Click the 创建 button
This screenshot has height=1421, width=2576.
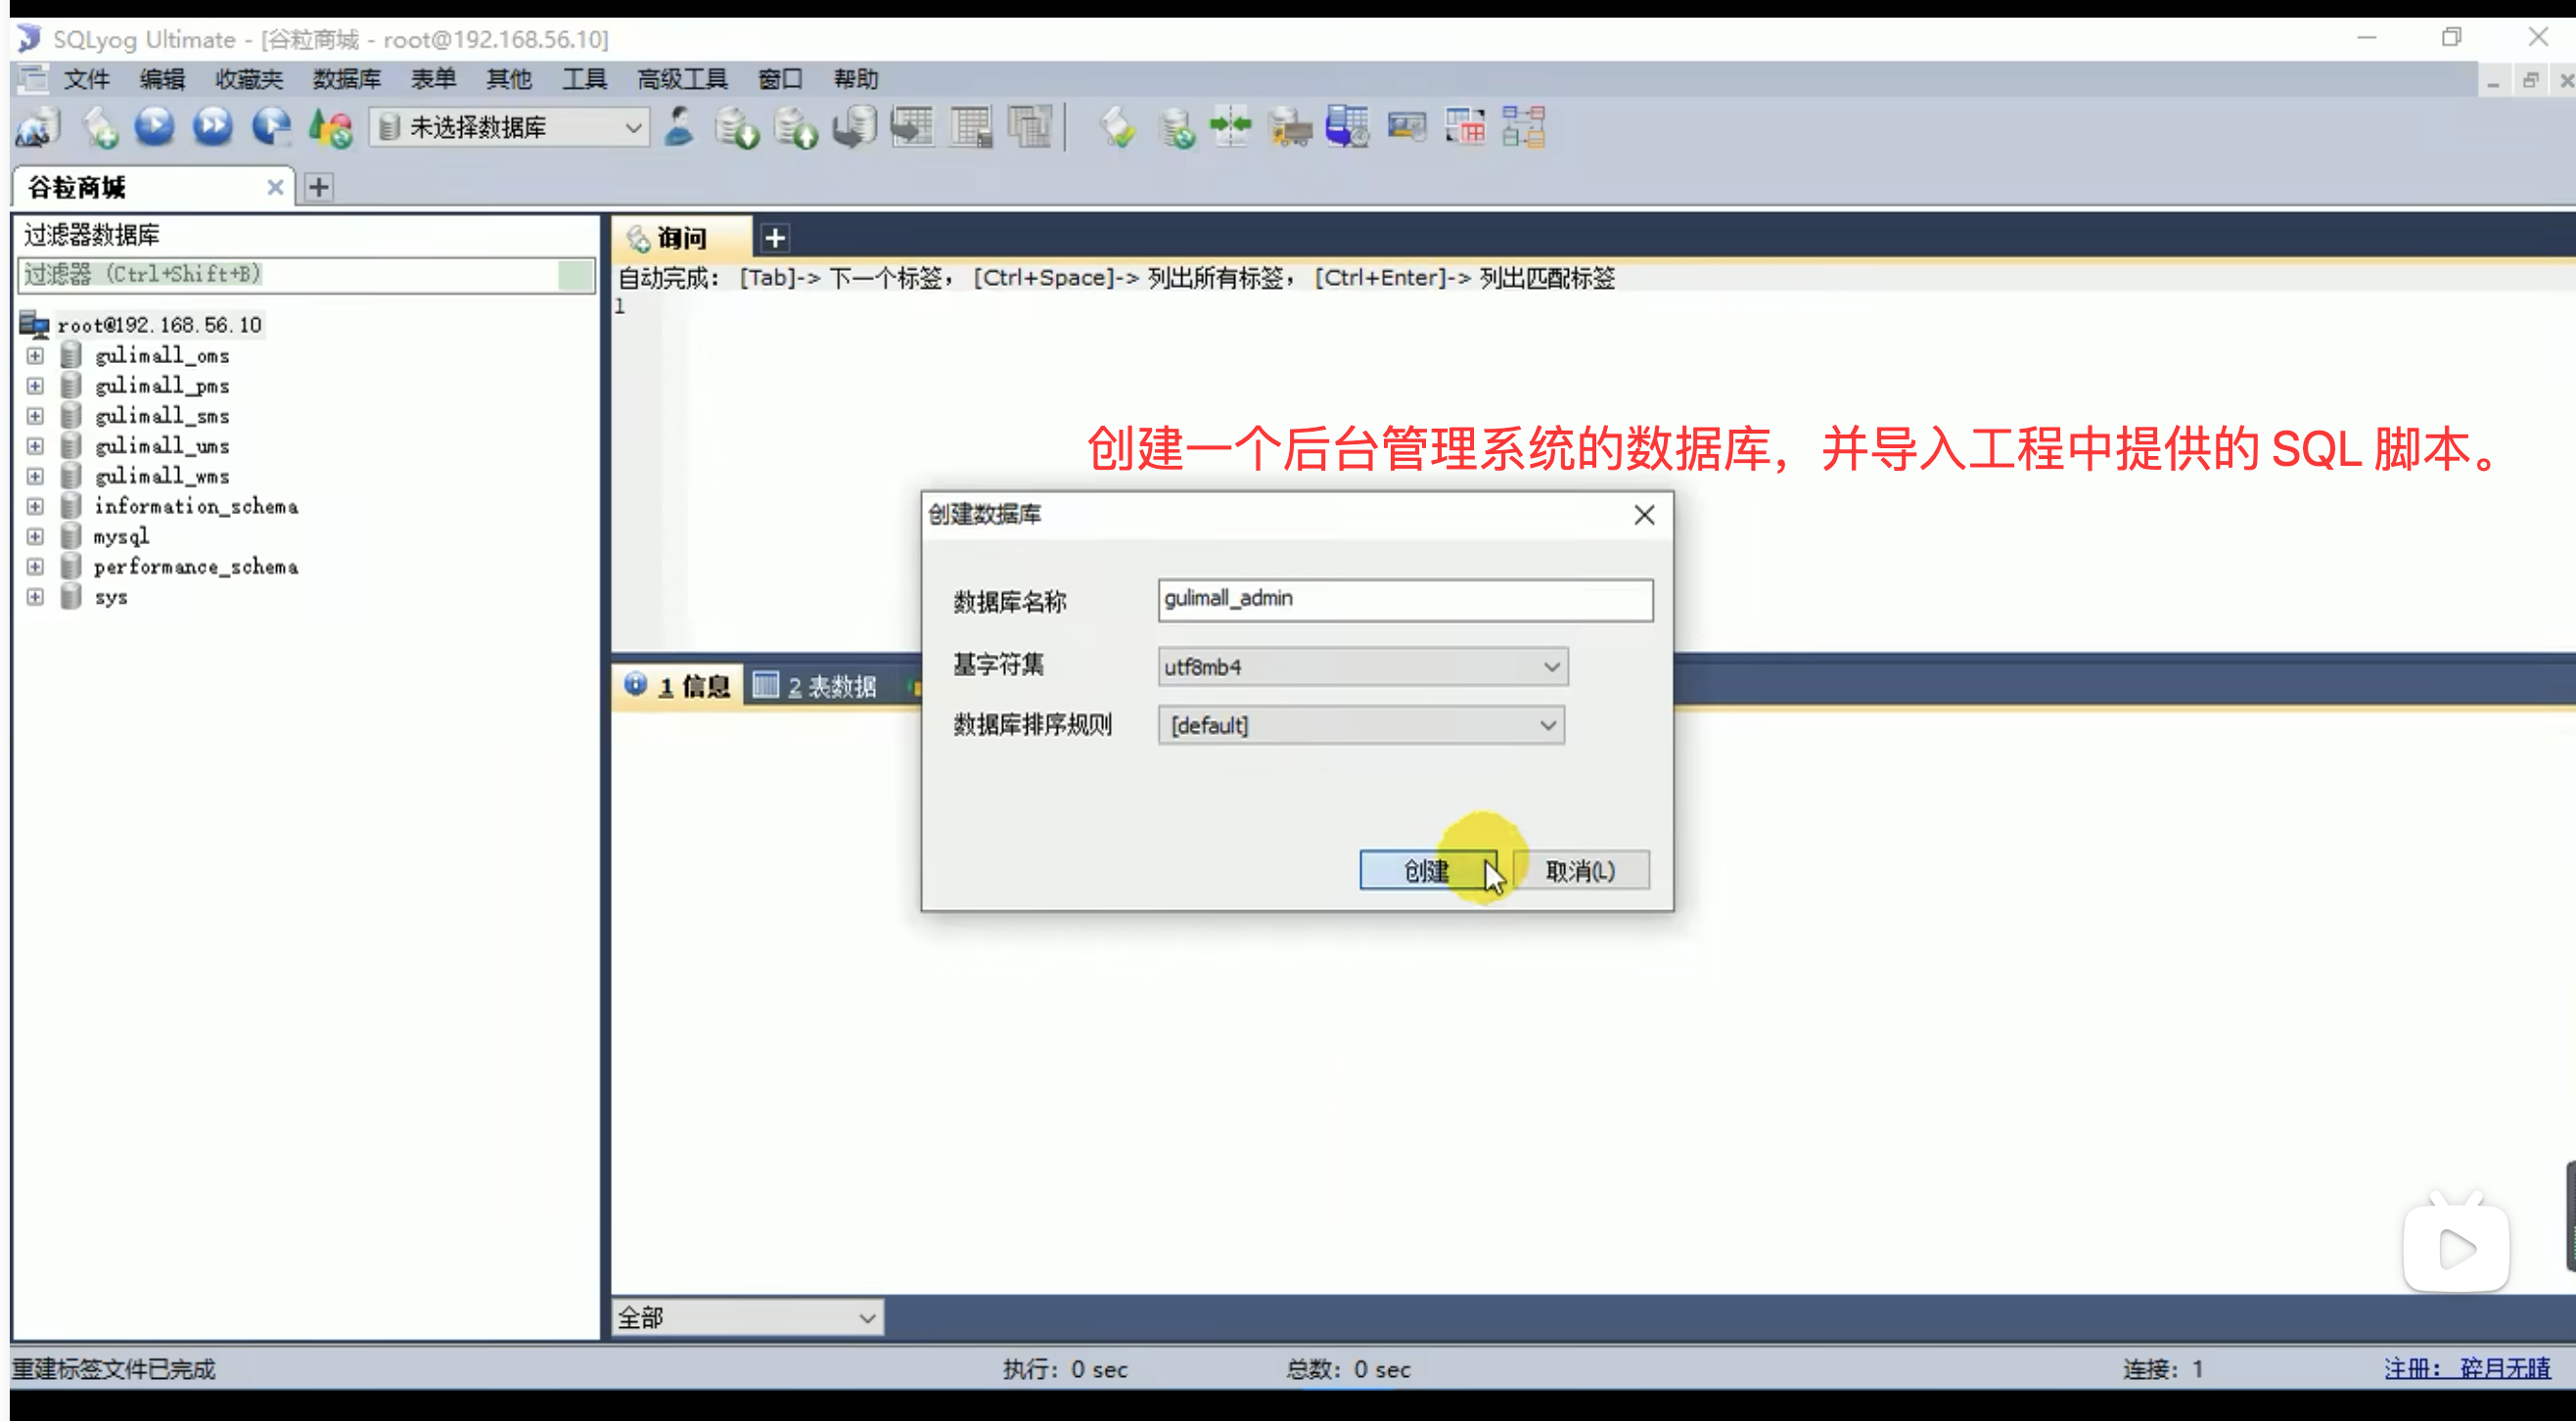(1426, 870)
